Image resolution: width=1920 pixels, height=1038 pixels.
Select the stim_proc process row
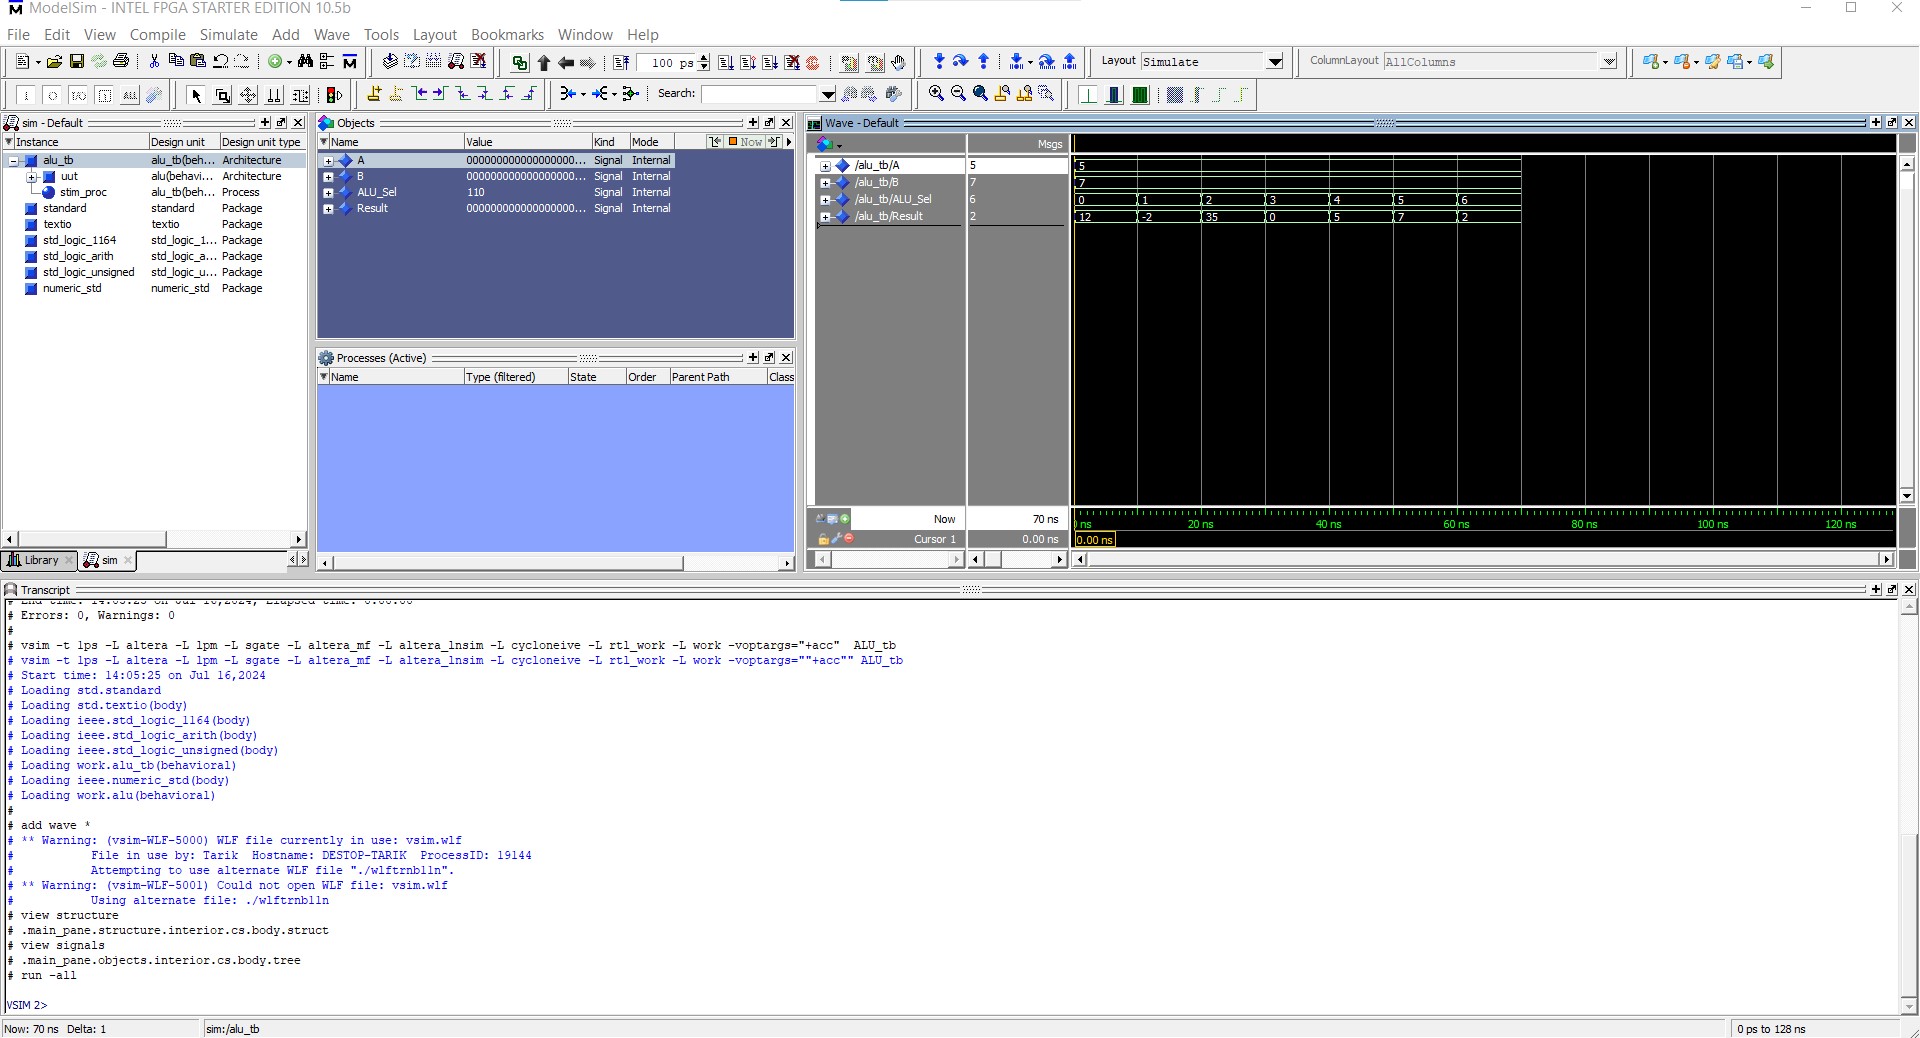(x=154, y=193)
